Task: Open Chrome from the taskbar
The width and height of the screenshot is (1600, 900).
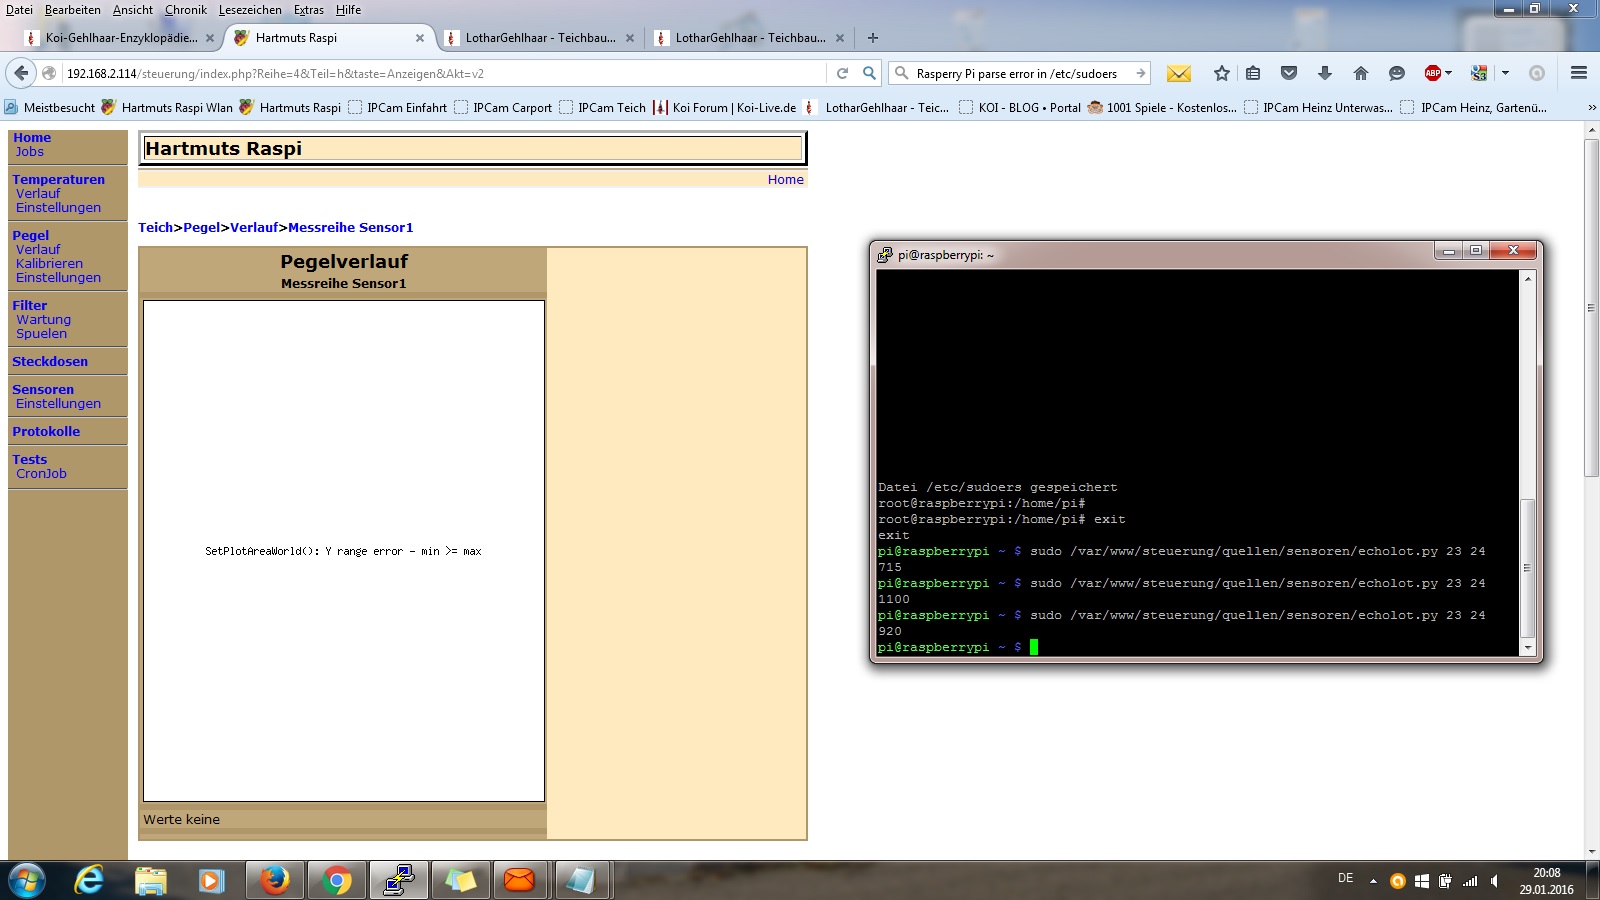Action: 337,880
